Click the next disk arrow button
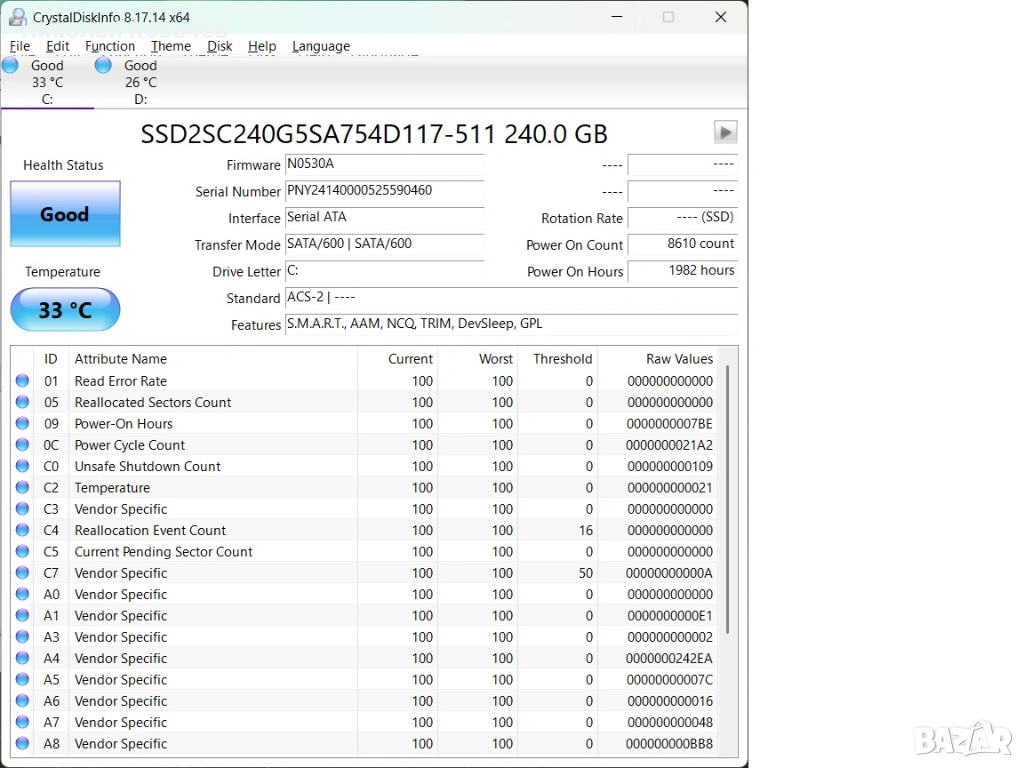This screenshot has width=1024, height=768. click(725, 132)
